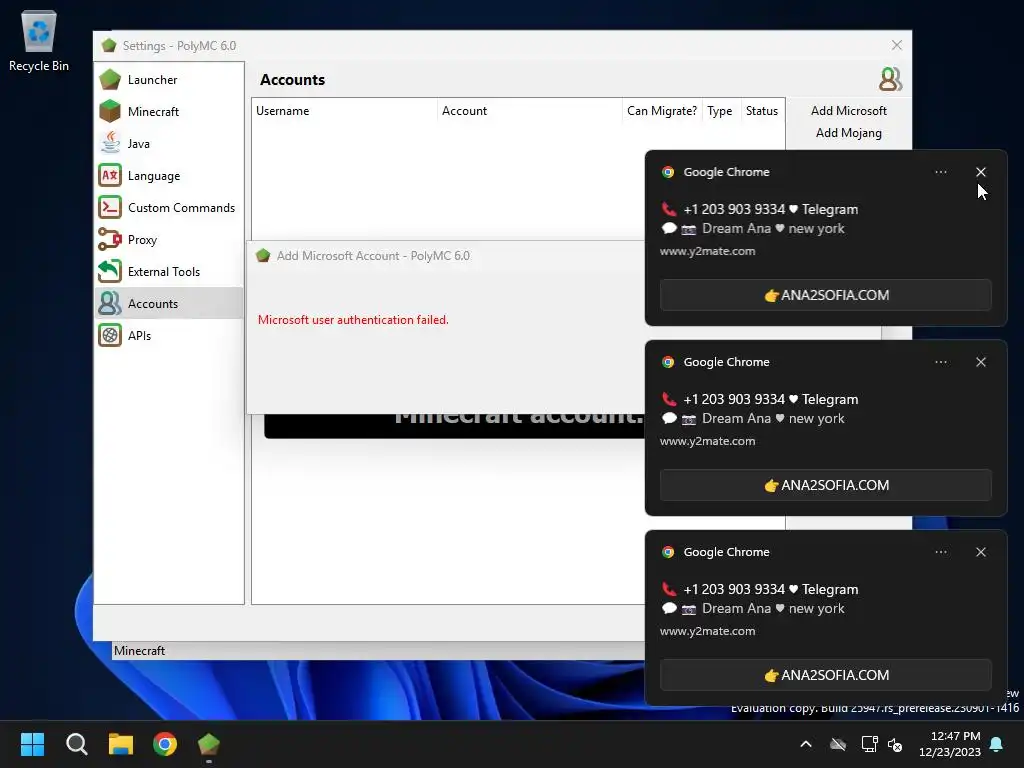Close the top Google Chrome notification
1024x768 pixels.
click(x=981, y=172)
